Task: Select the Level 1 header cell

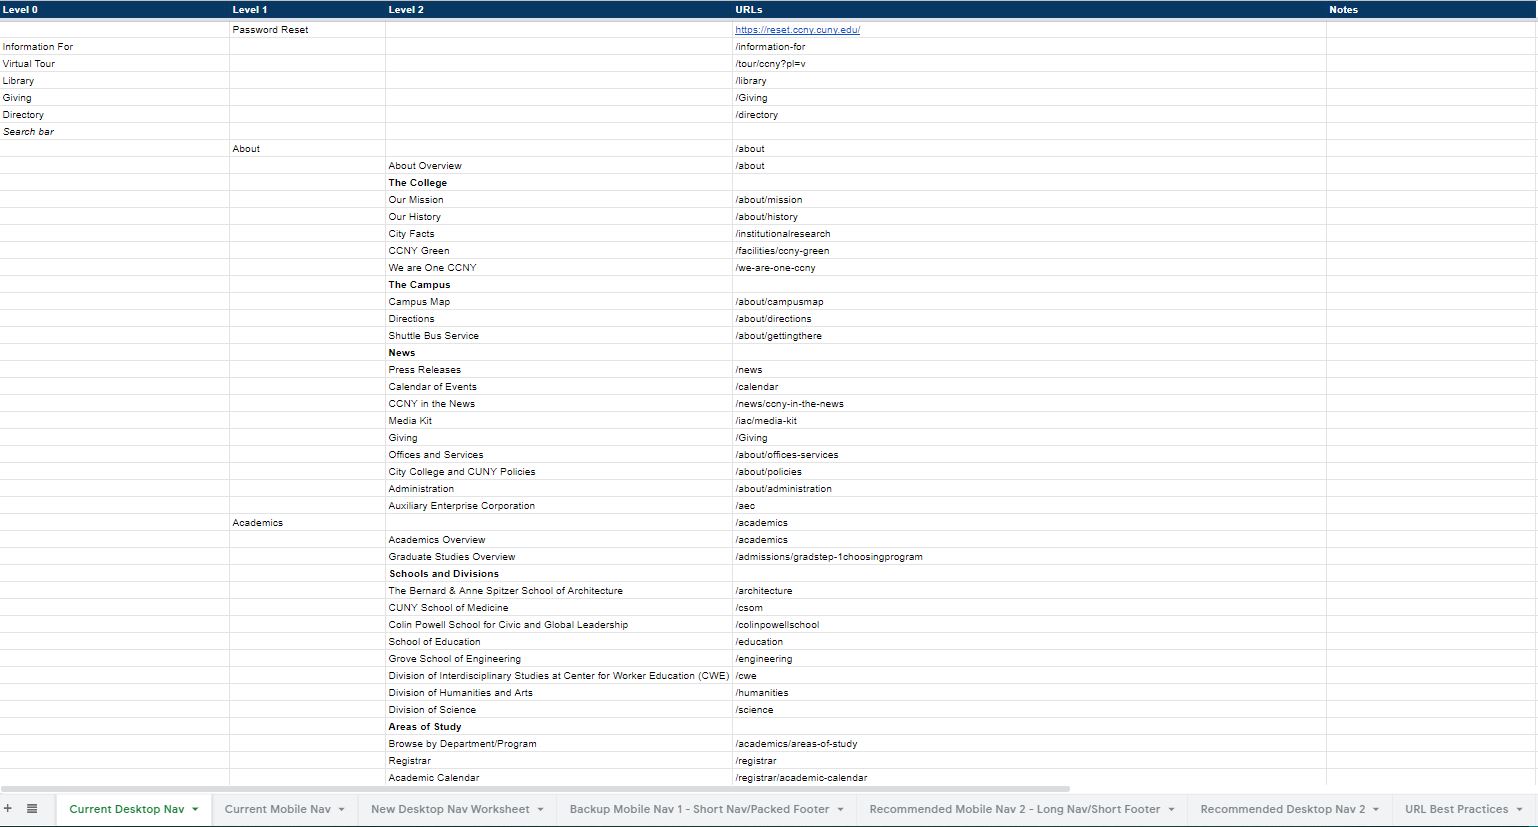Action: pos(307,9)
